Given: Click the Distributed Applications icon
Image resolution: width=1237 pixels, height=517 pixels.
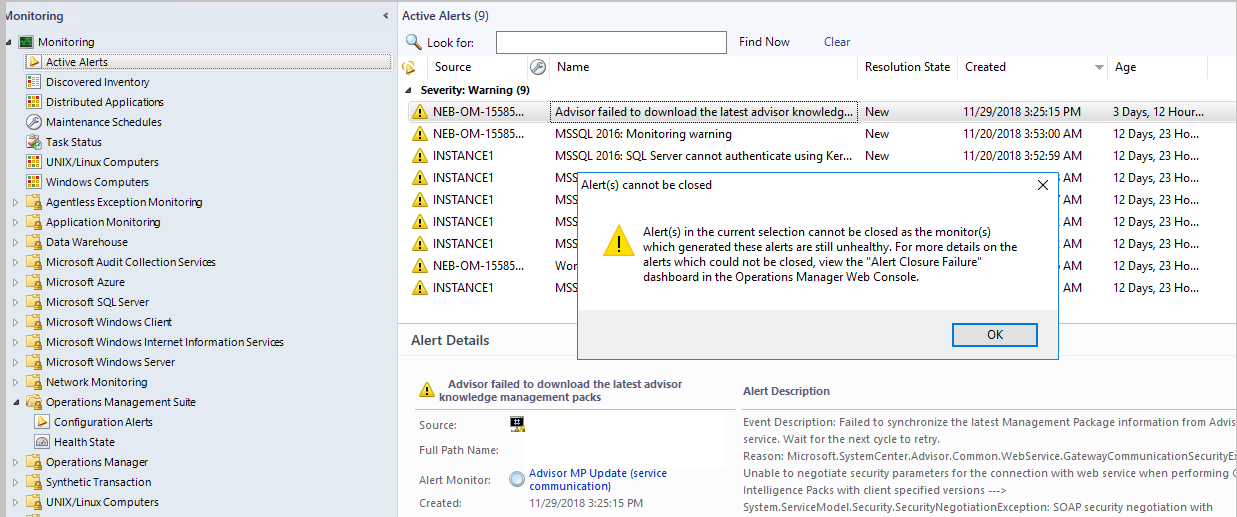Looking at the screenshot, I should pos(34,102).
